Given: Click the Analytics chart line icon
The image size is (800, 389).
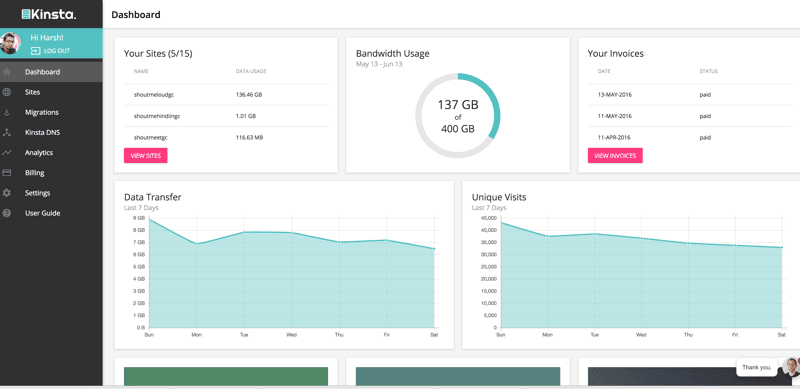Looking at the screenshot, I should pyautogui.click(x=7, y=153).
